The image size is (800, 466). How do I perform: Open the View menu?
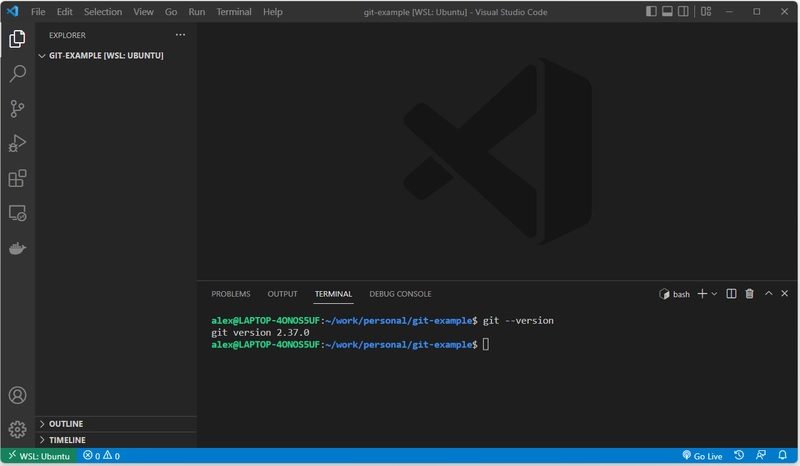click(143, 12)
